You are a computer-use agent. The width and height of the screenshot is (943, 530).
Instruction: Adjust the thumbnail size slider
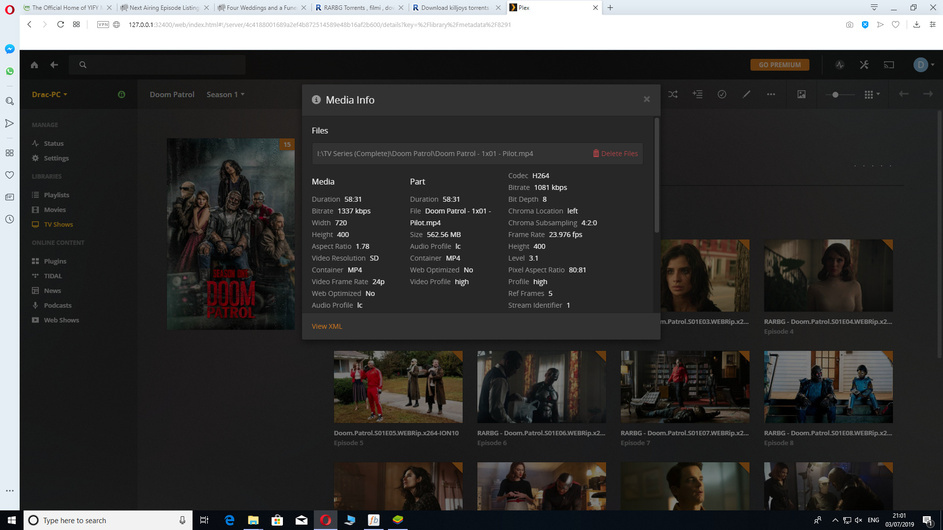coord(838,94)
